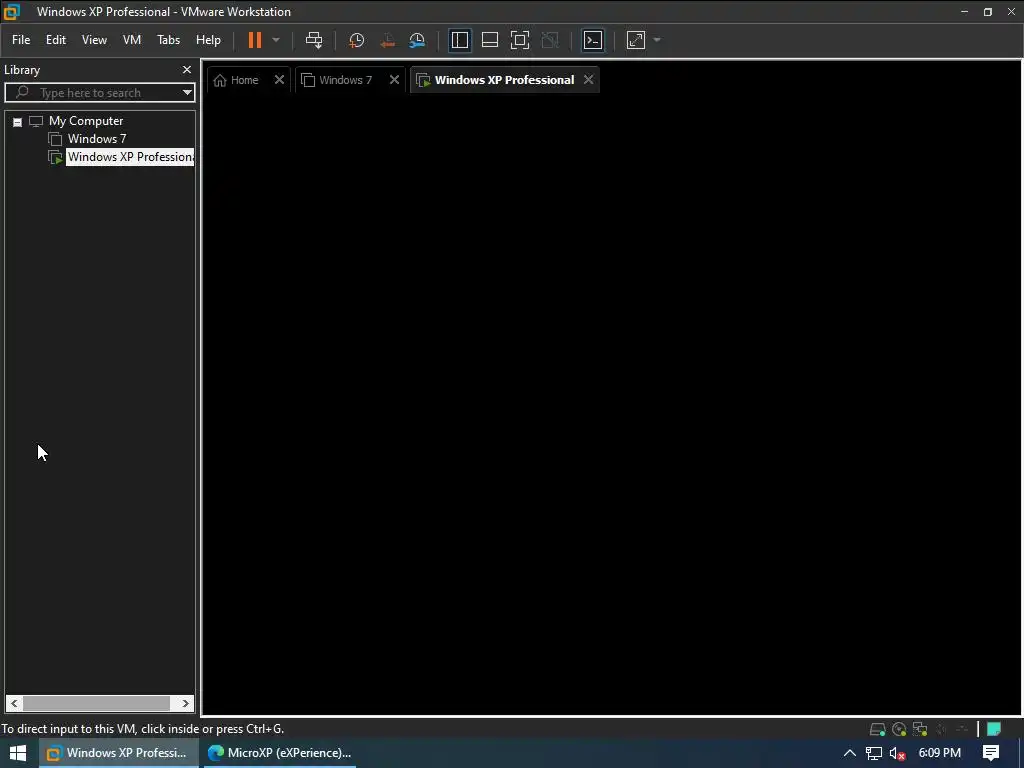Open the Tabs menu
Viewport: 1024px width, 768px height.
(x=168, y=40)
